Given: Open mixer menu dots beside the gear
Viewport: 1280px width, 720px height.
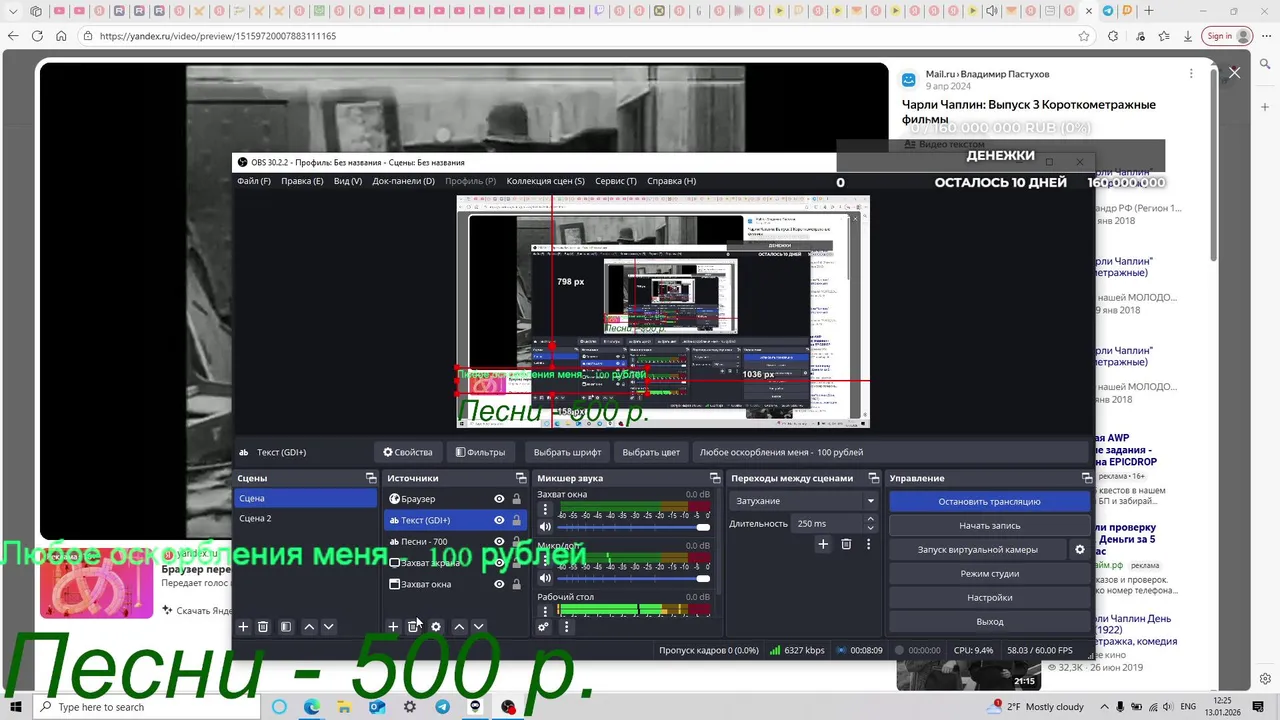Looking at the screenshot, I should (x=566, y=627).
